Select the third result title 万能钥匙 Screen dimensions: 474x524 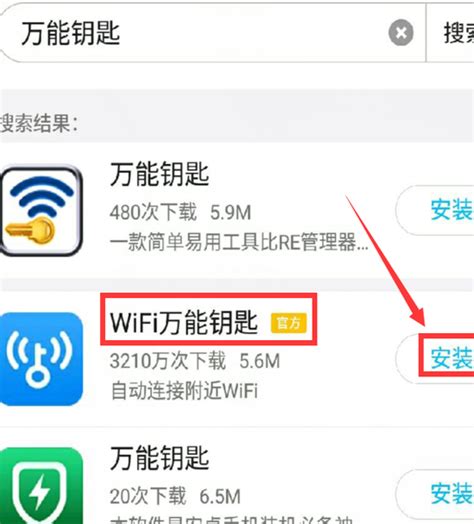coord(159,458)
